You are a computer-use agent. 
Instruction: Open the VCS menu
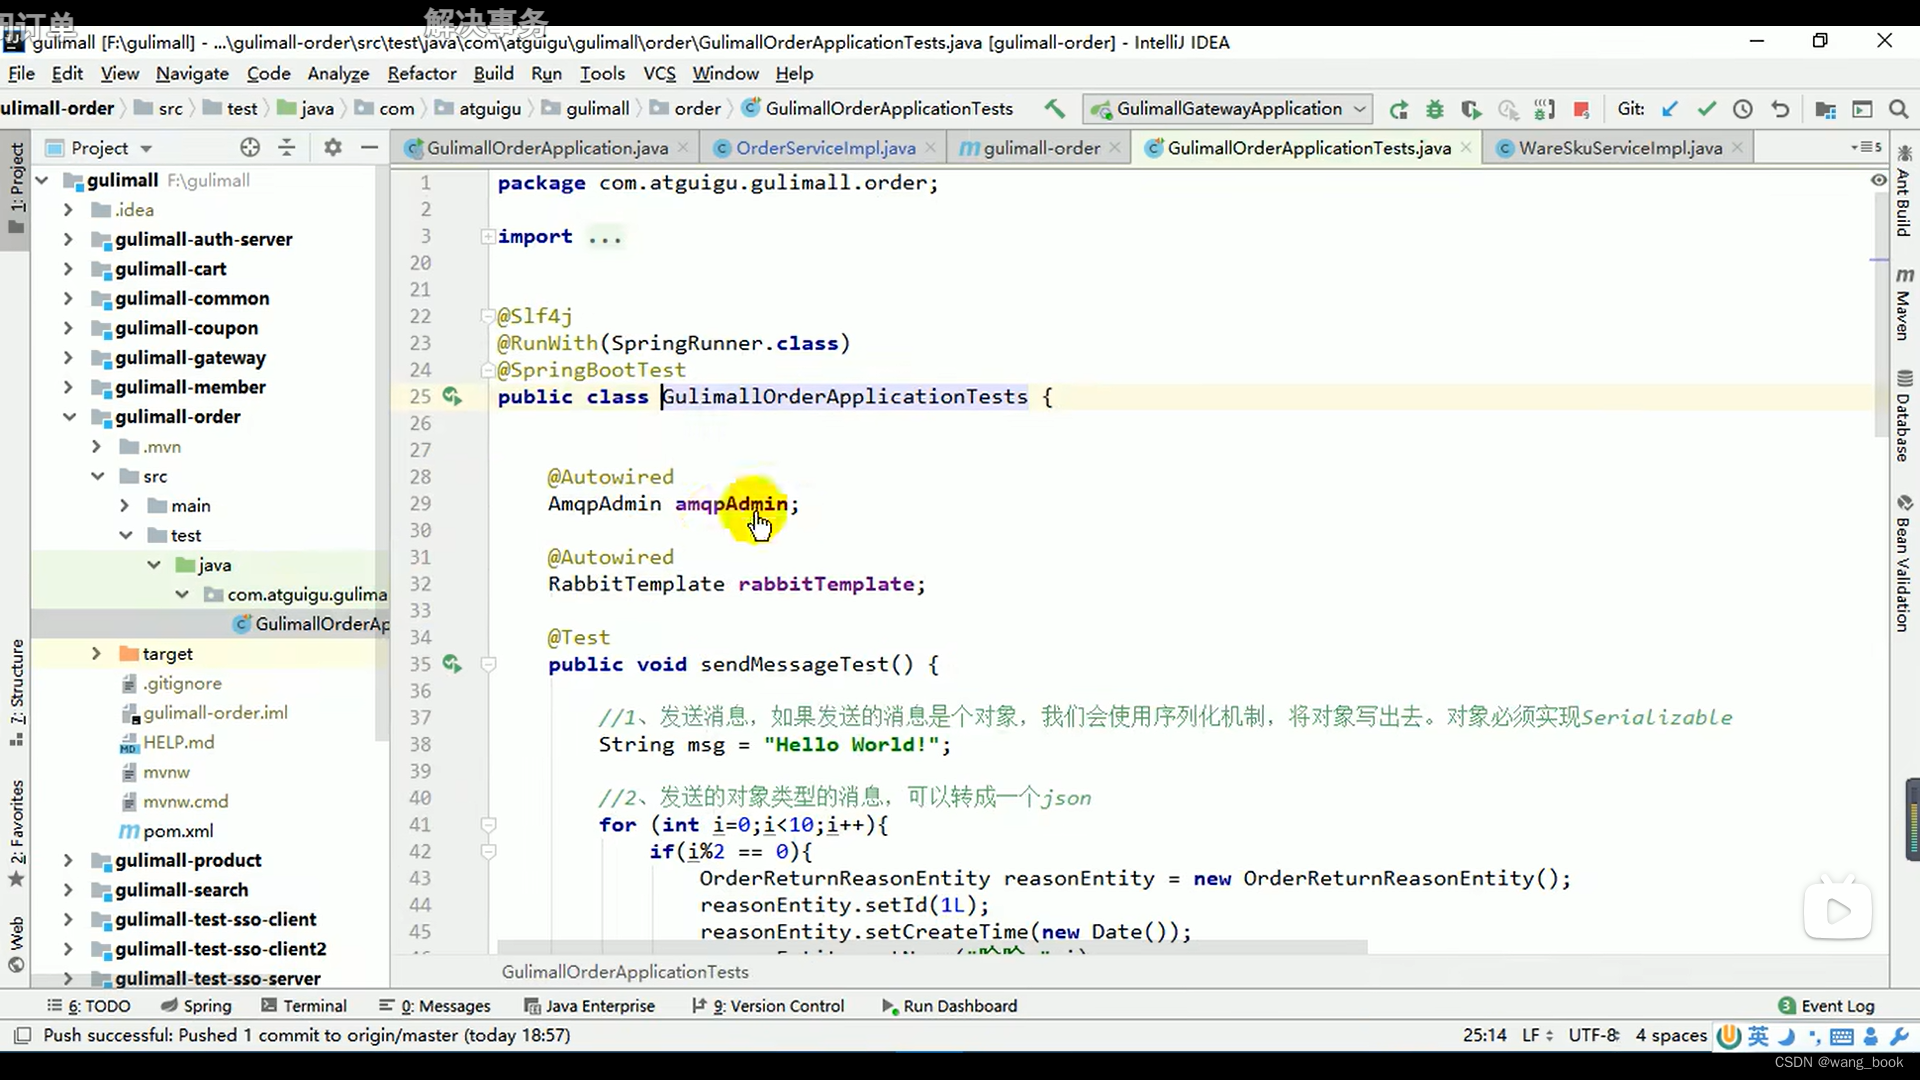tap(659, 73)
